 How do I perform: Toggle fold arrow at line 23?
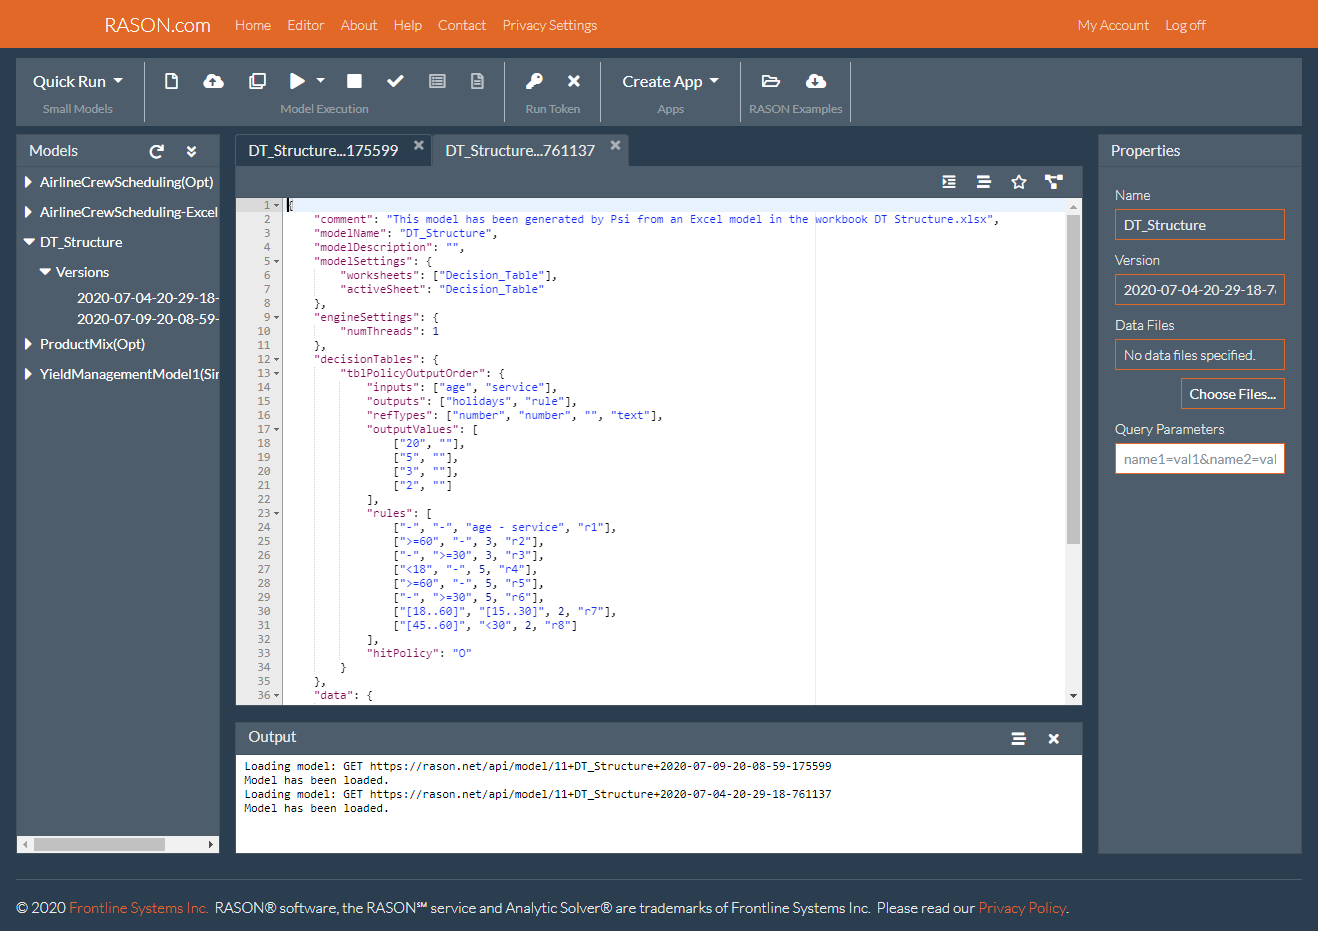pos(277,514)
